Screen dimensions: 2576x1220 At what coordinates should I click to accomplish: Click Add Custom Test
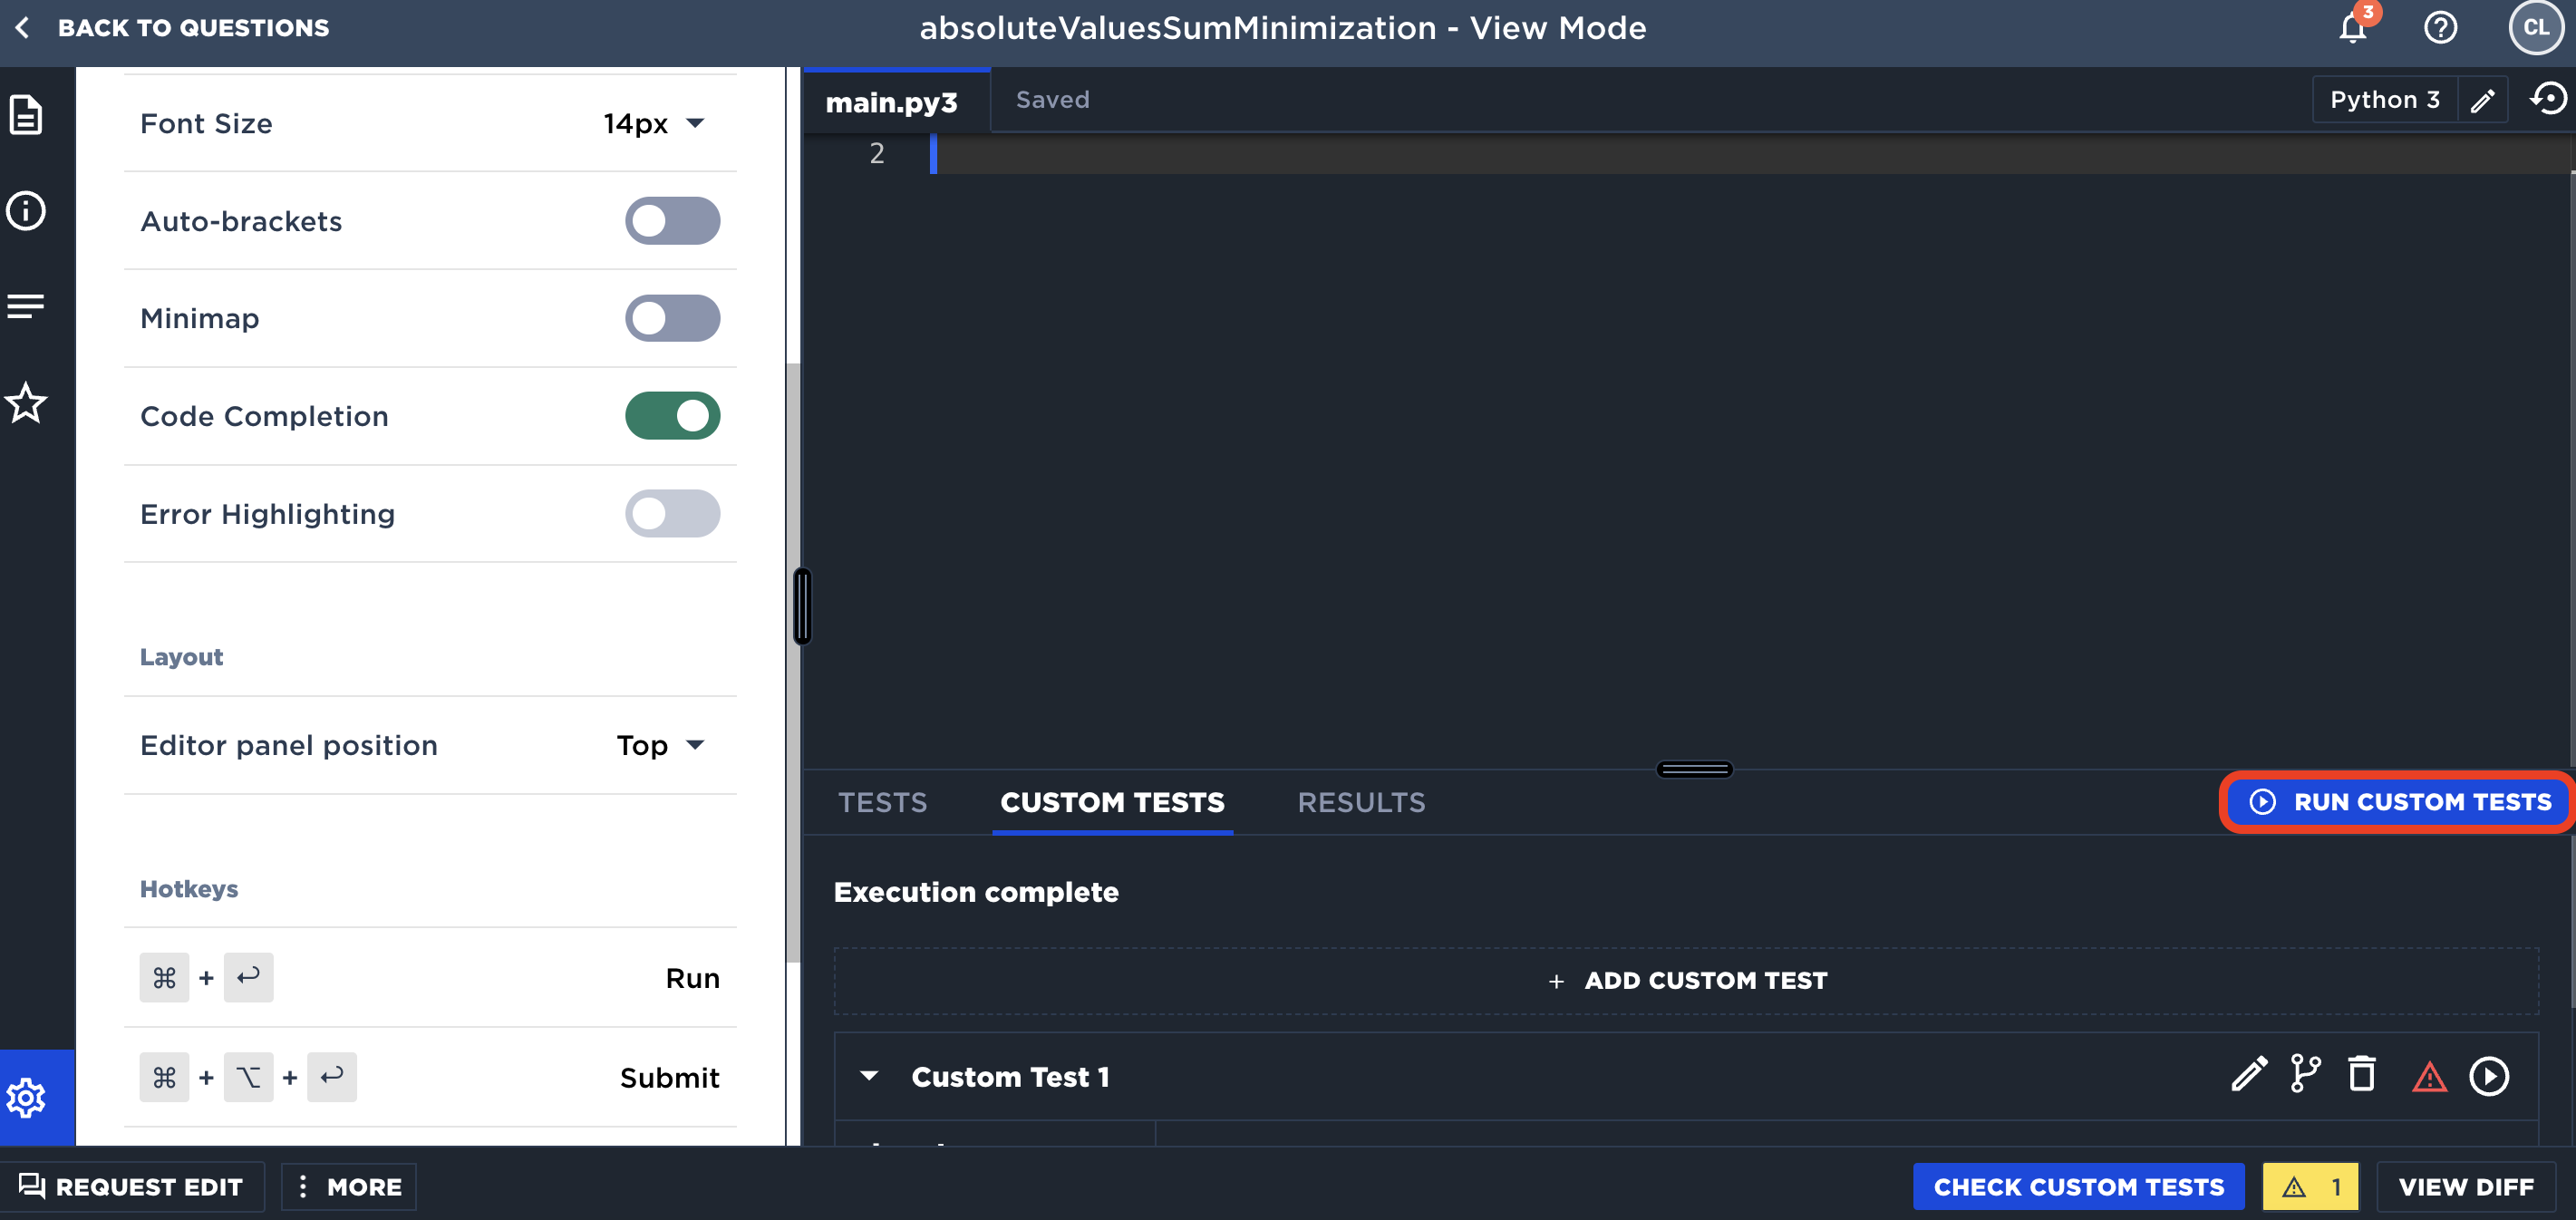coord(1686,980)
